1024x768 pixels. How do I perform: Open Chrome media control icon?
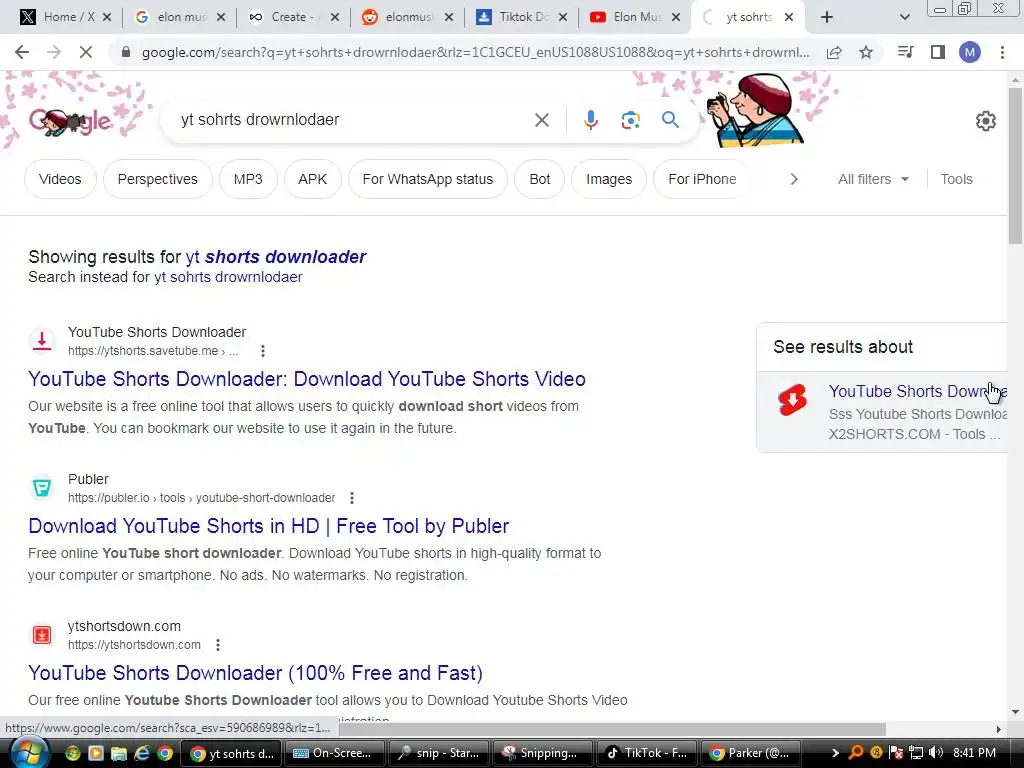click(x=905, y=52)
